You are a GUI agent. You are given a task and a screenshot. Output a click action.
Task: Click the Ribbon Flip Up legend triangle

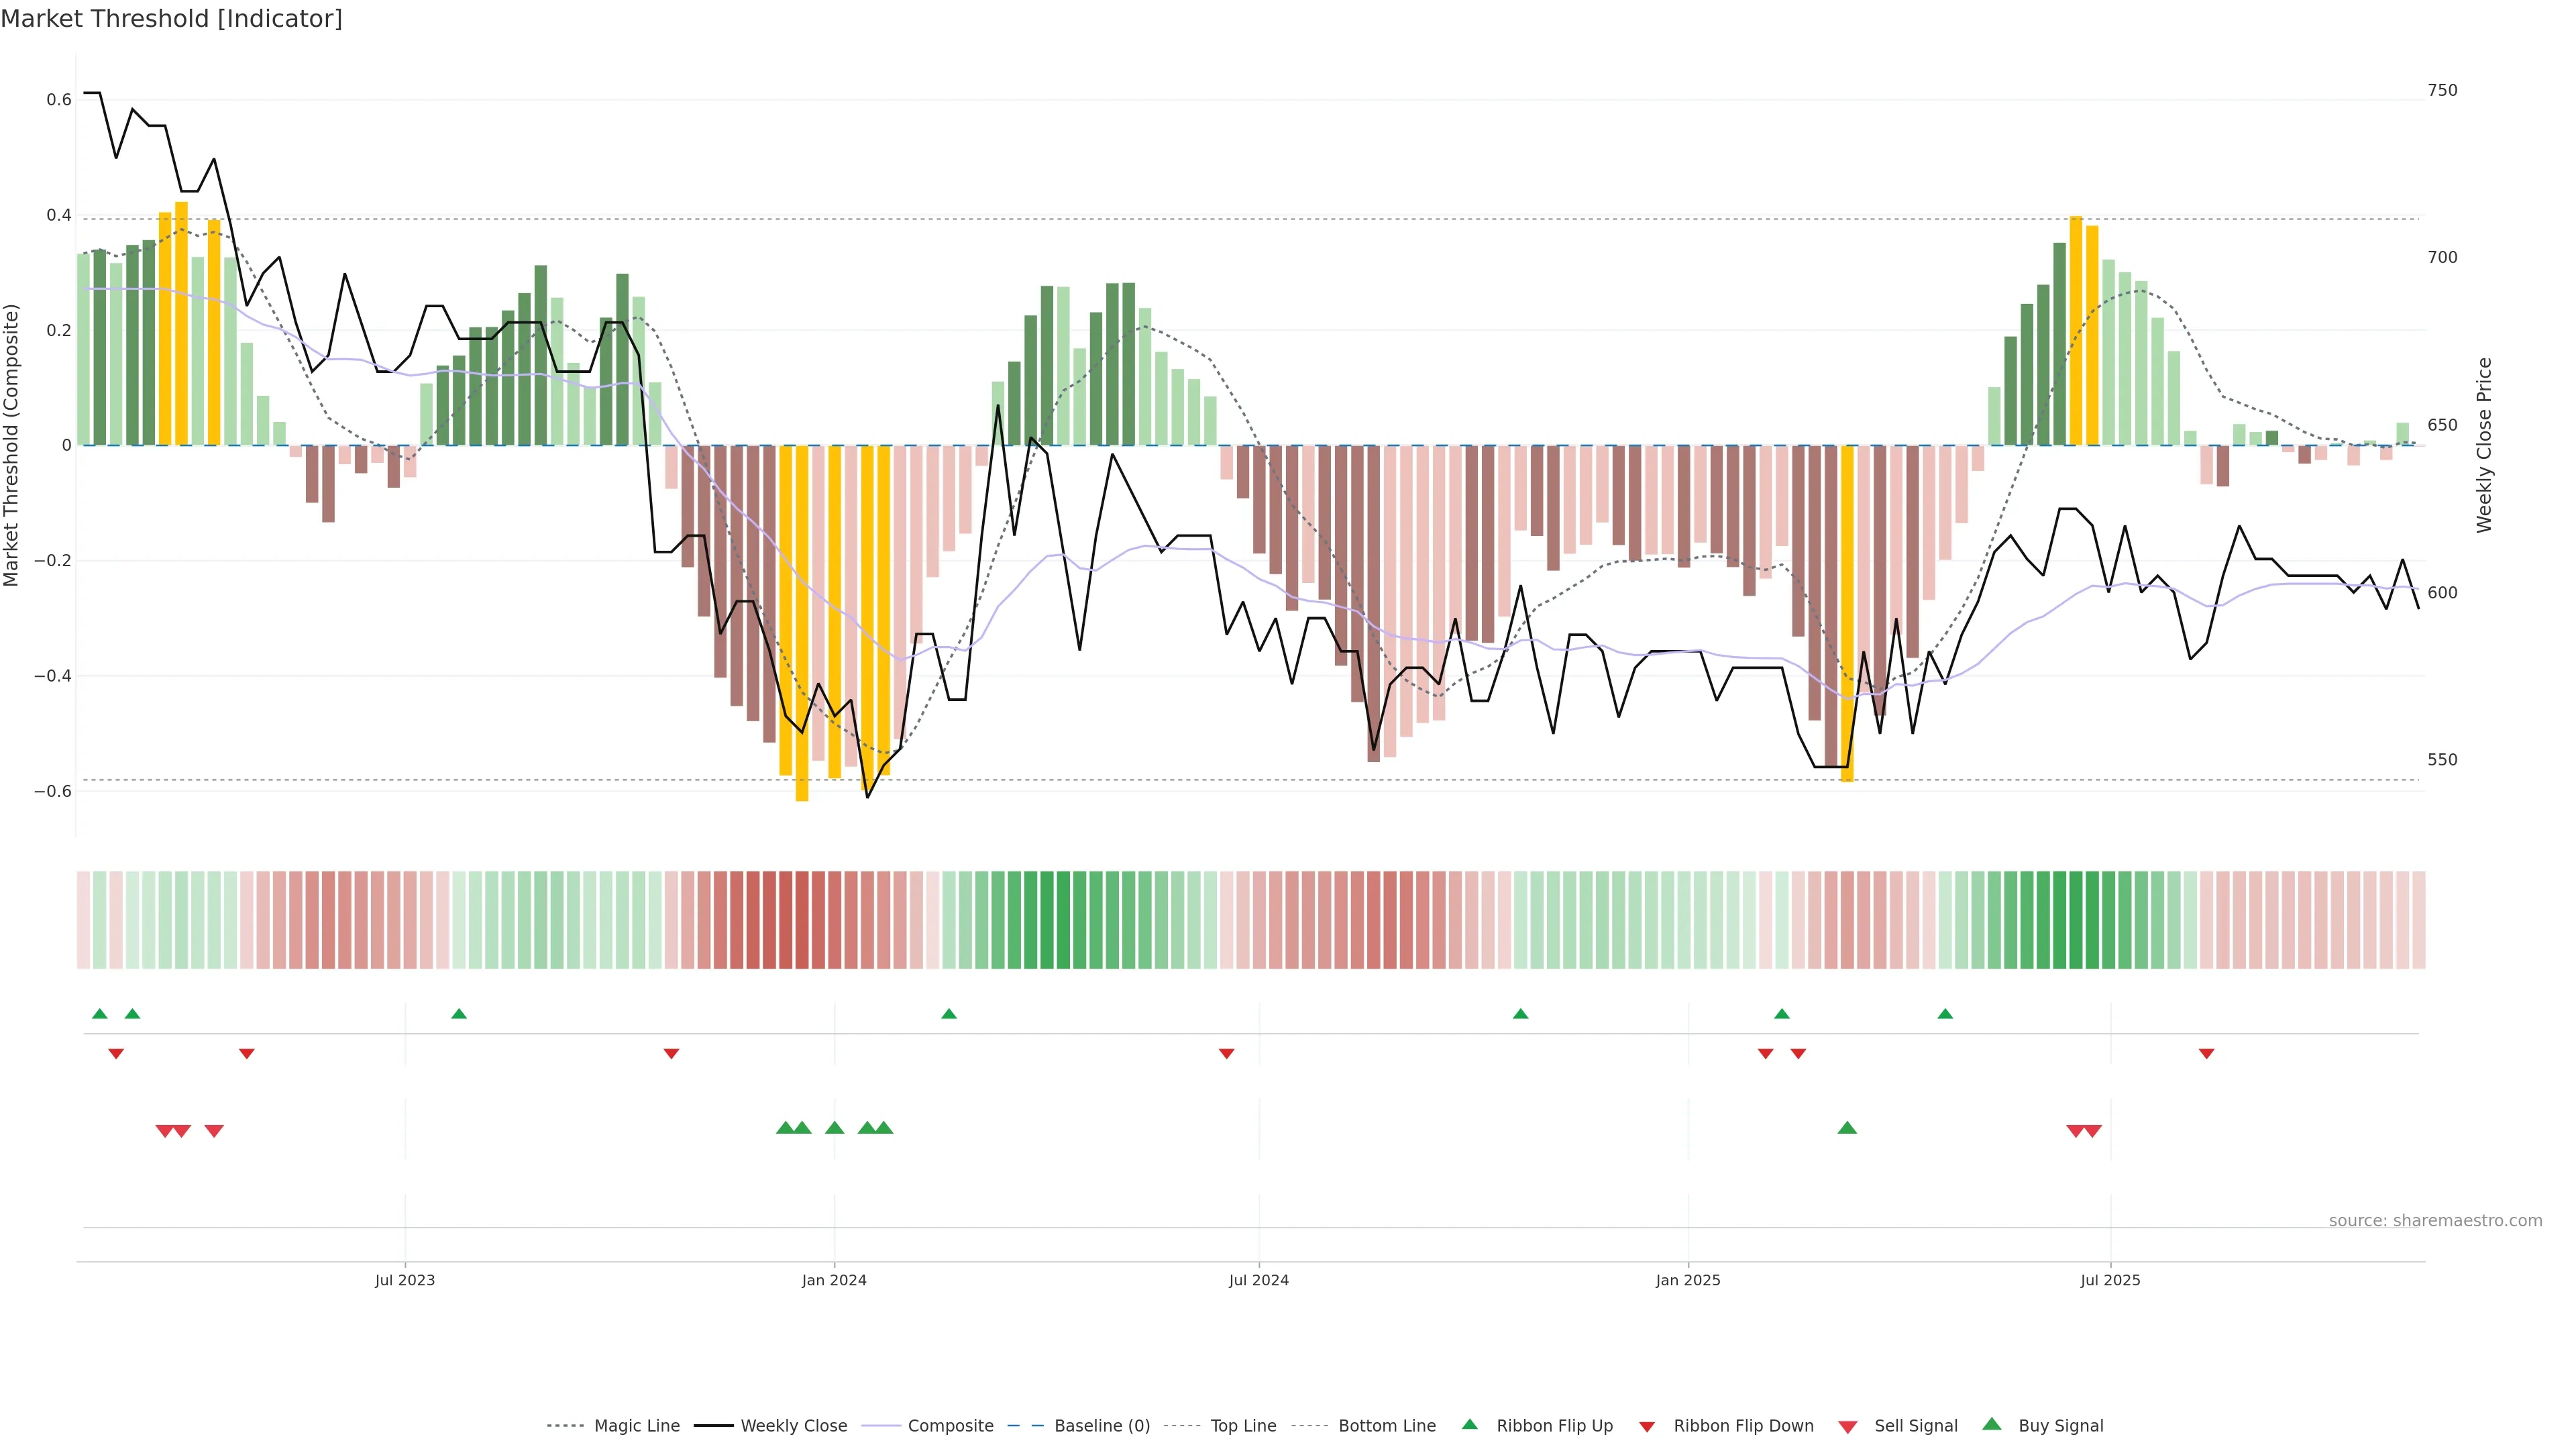click(1469, 1424)
